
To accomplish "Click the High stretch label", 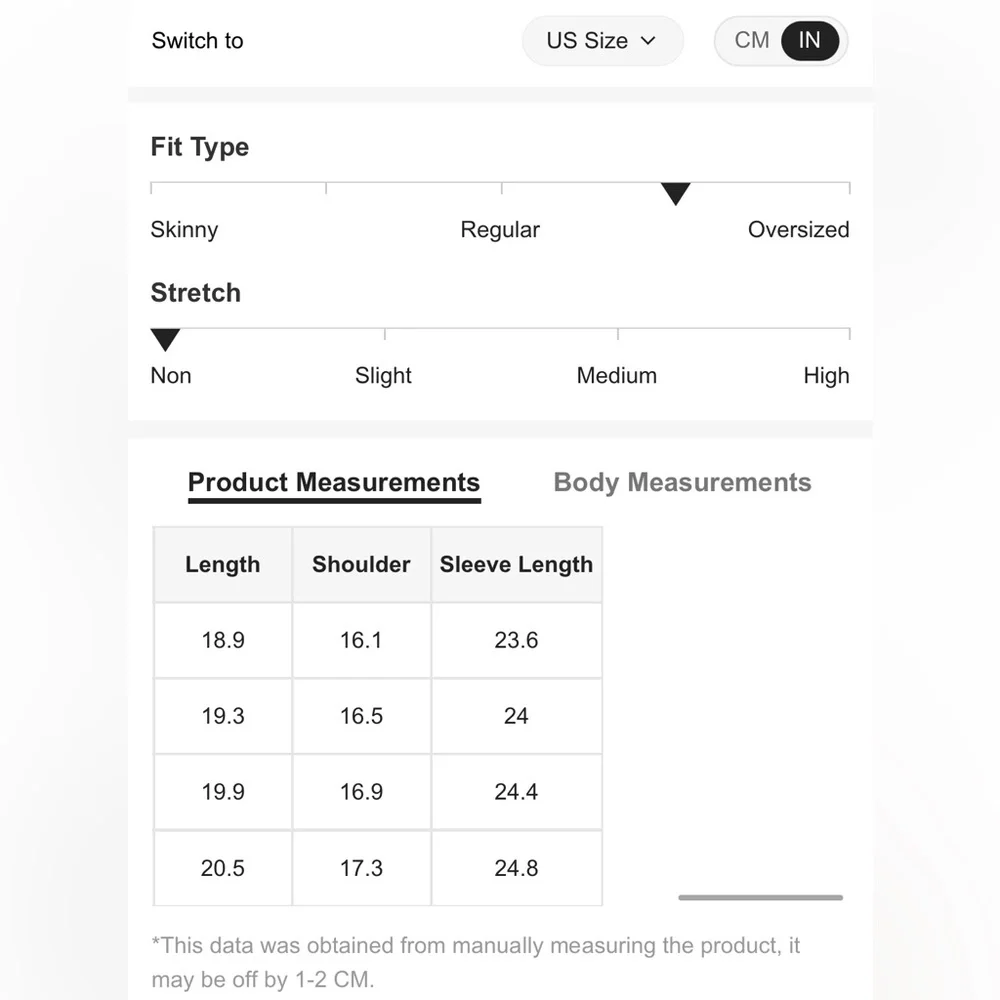I will point(826,376).
